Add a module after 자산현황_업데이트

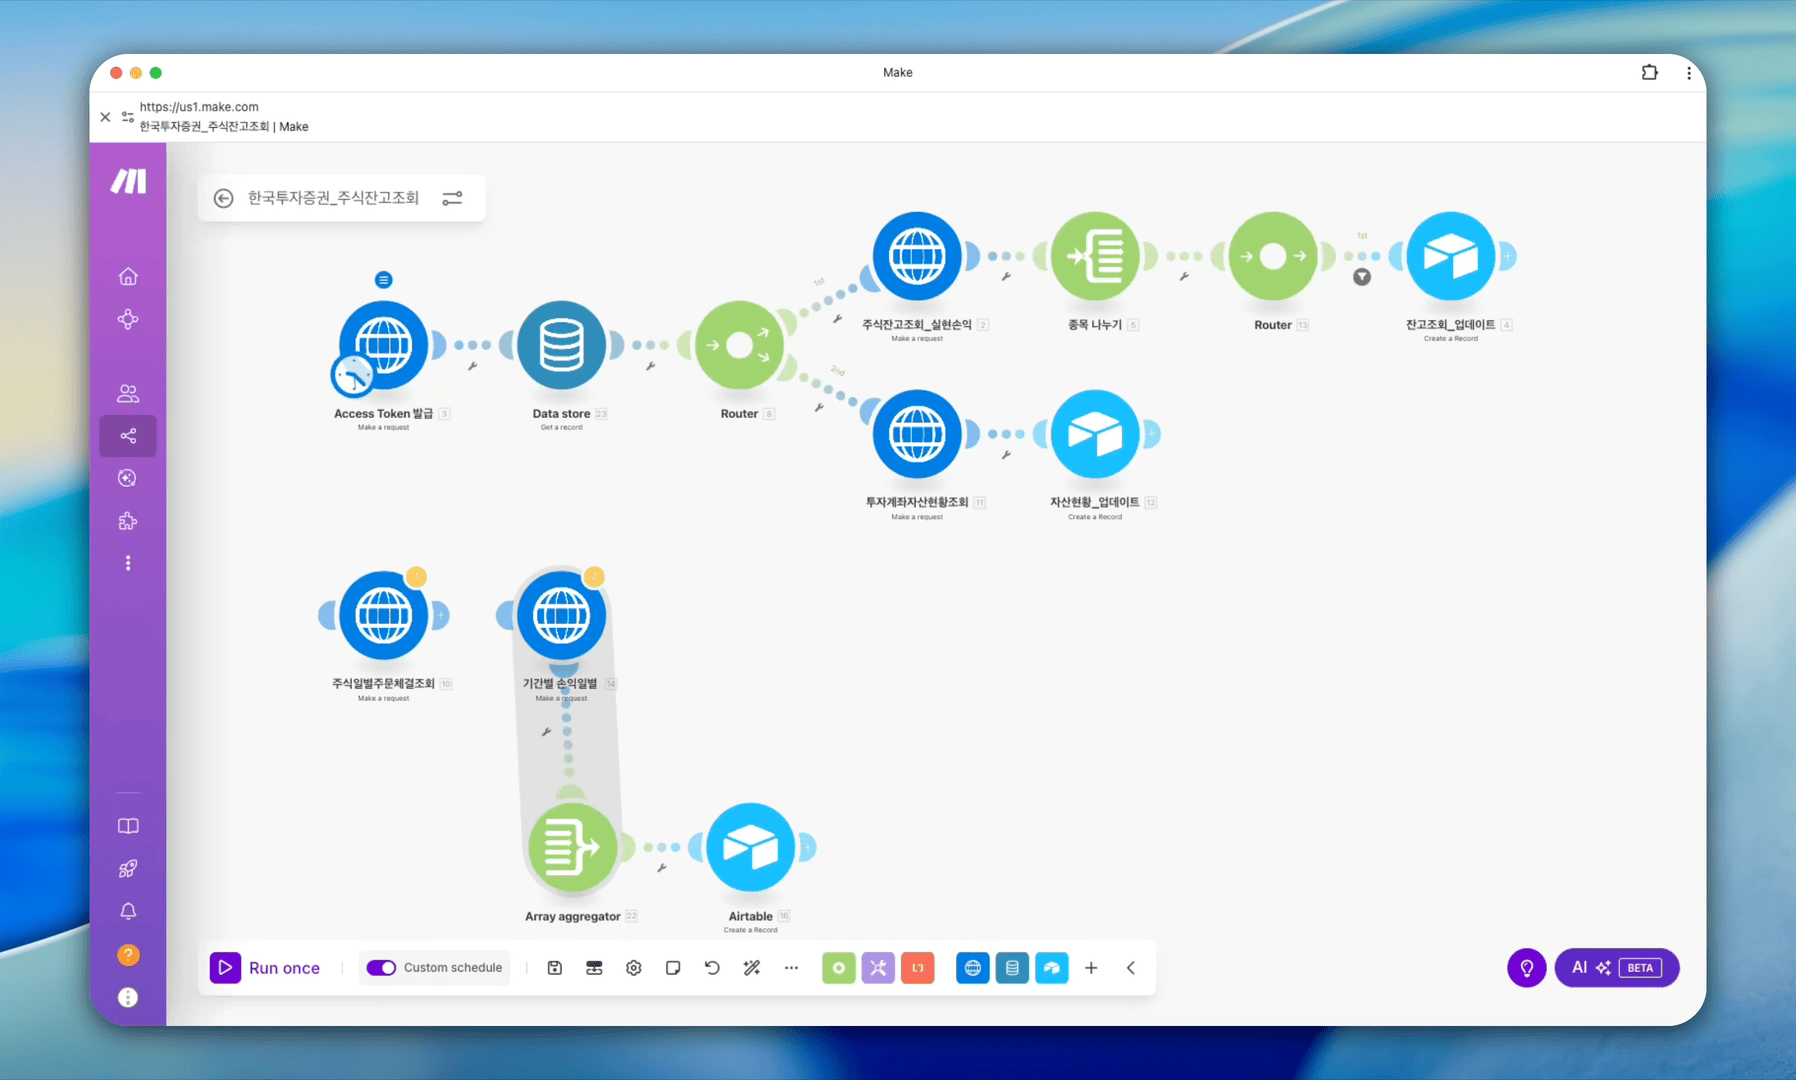[1151, 434]
